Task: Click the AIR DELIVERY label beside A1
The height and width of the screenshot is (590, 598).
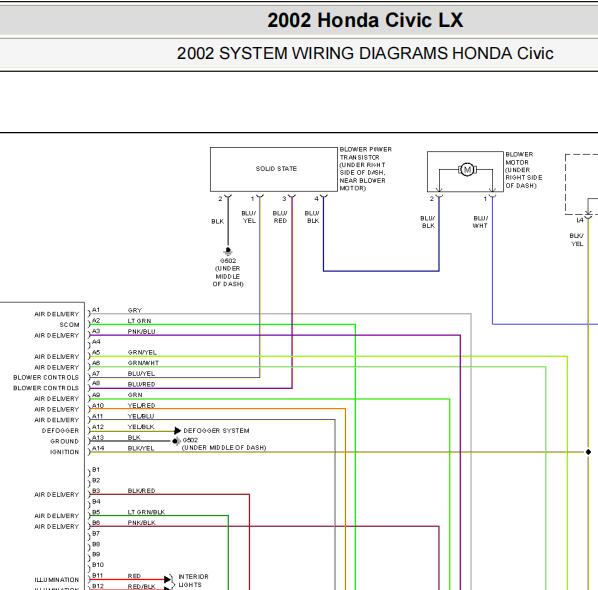Action: click(56, 314)
